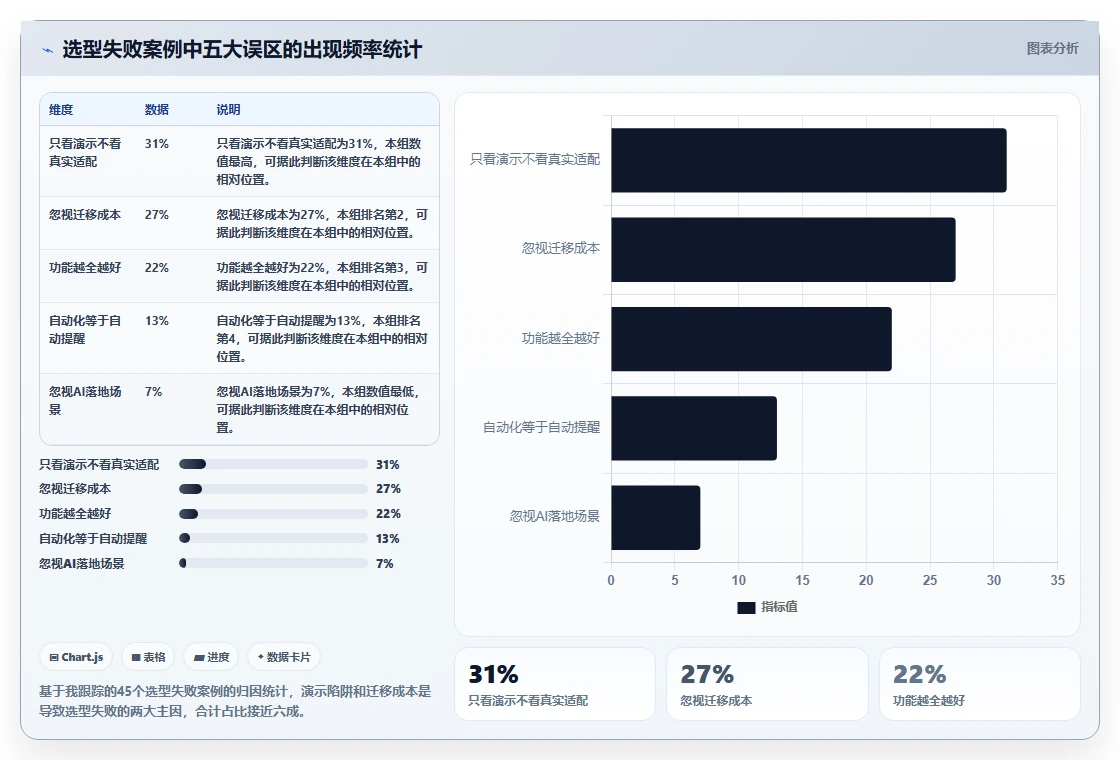Open the 27% stat card

tap(767, 684)
